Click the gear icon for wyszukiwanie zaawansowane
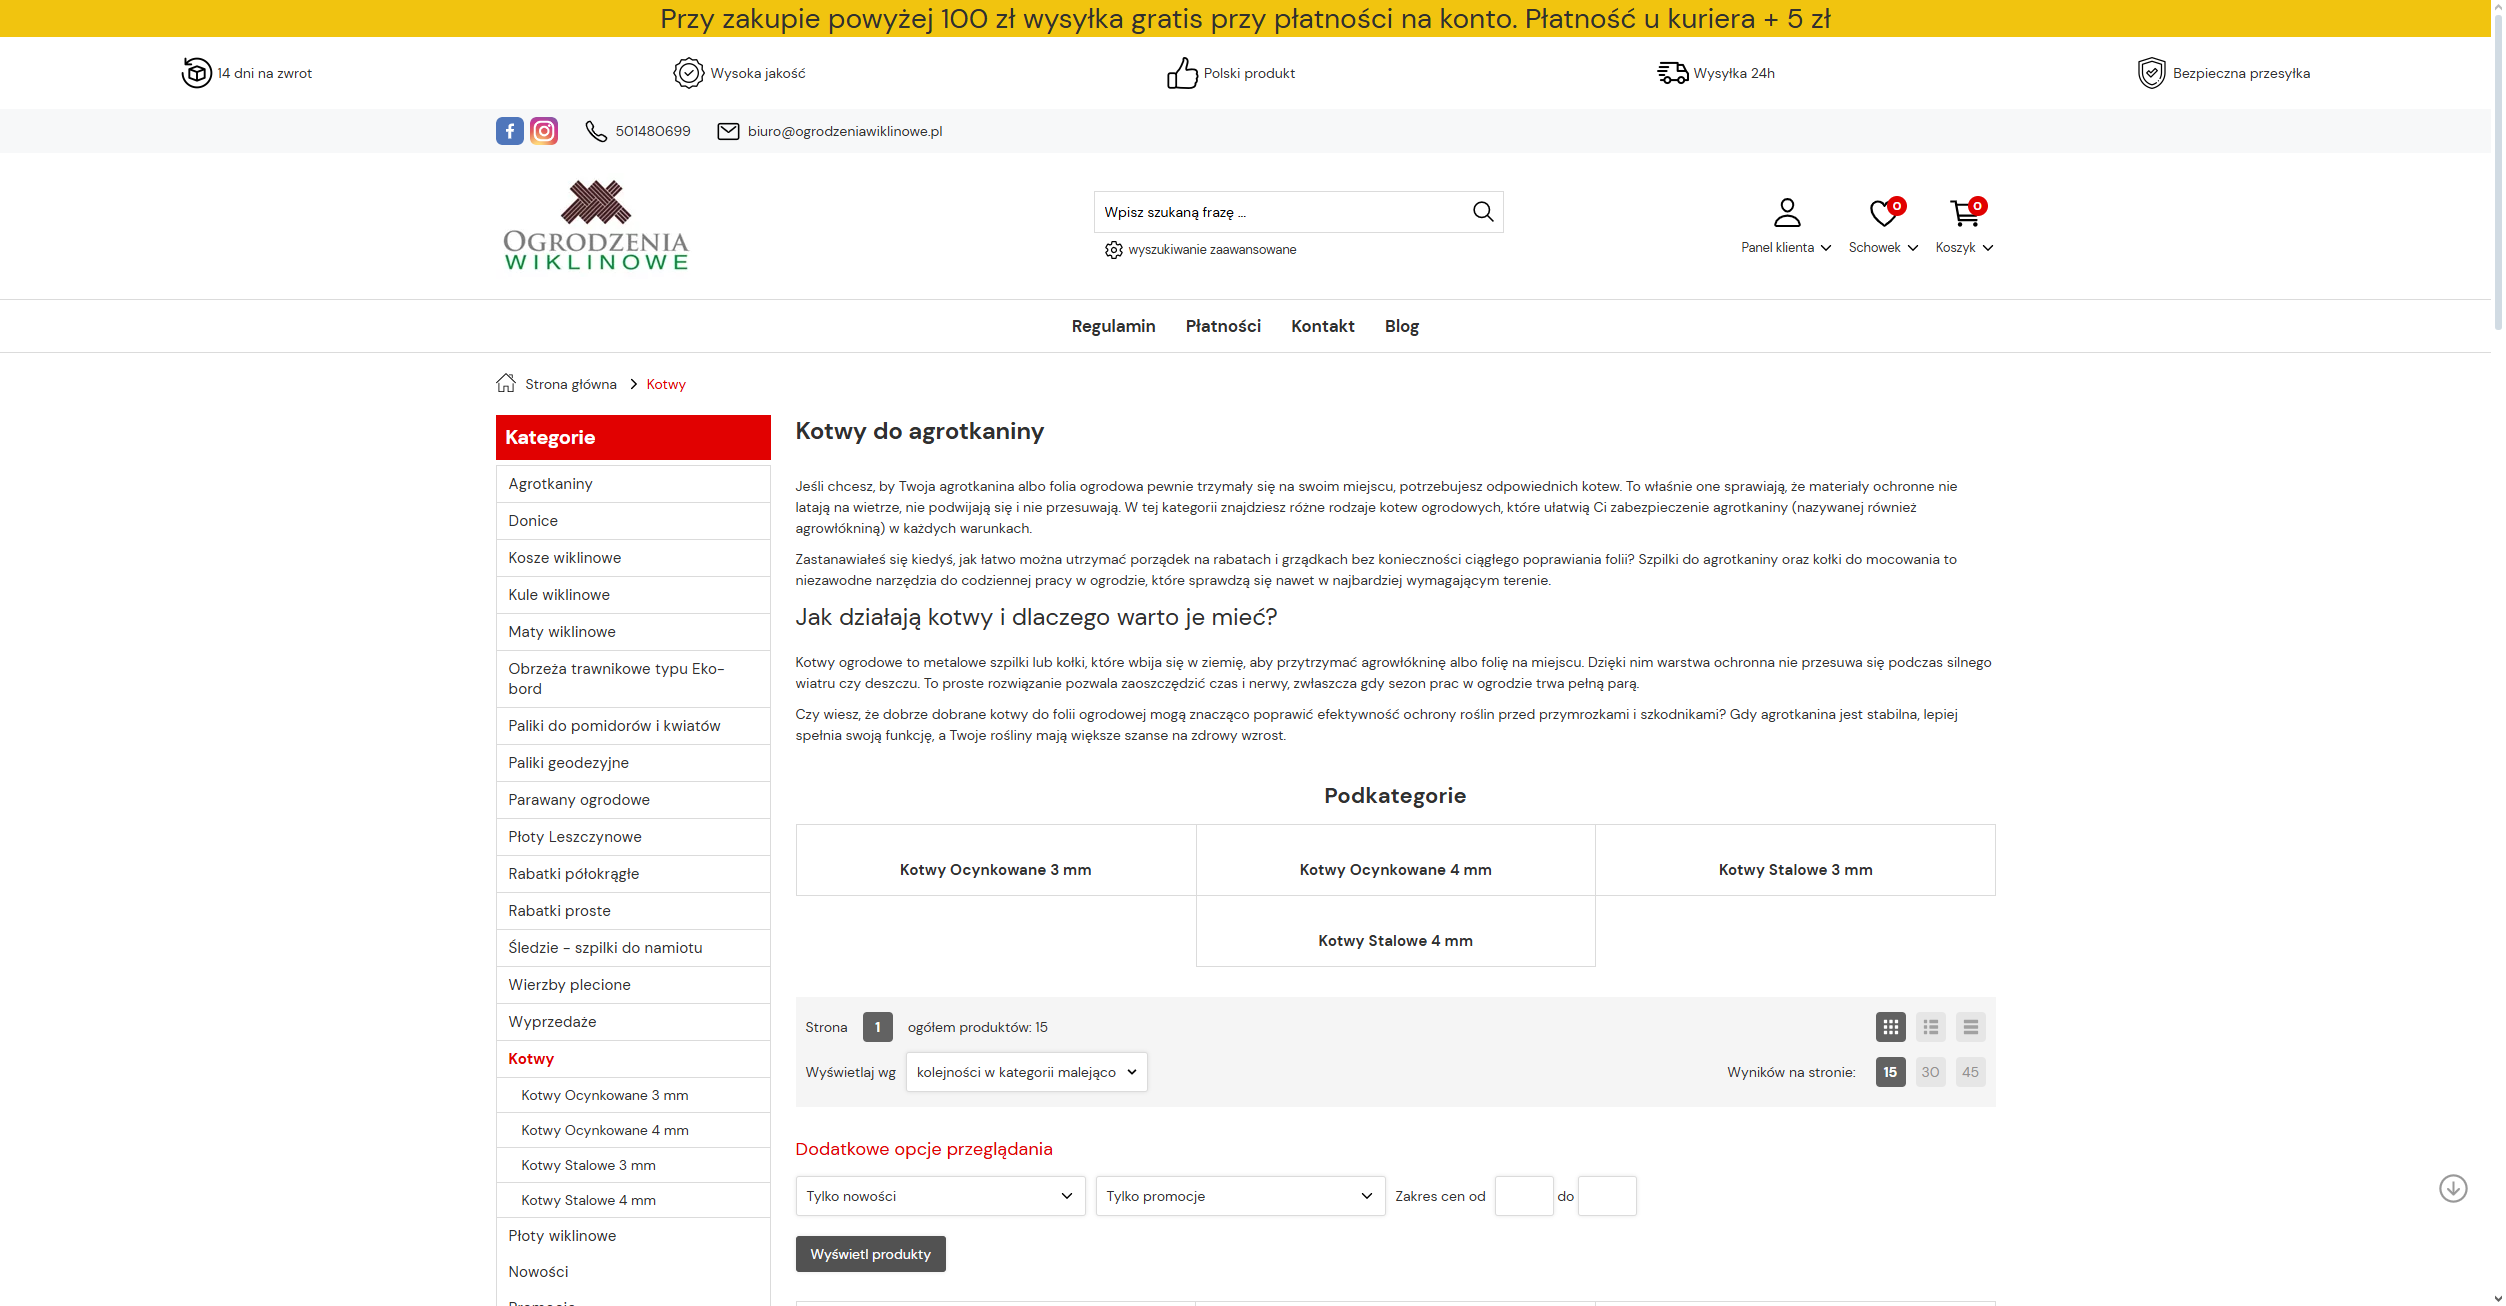 pos(1113,250)
